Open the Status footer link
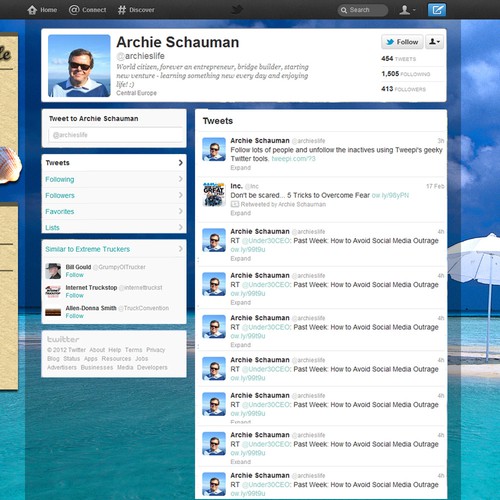 [x=72, y=359]
